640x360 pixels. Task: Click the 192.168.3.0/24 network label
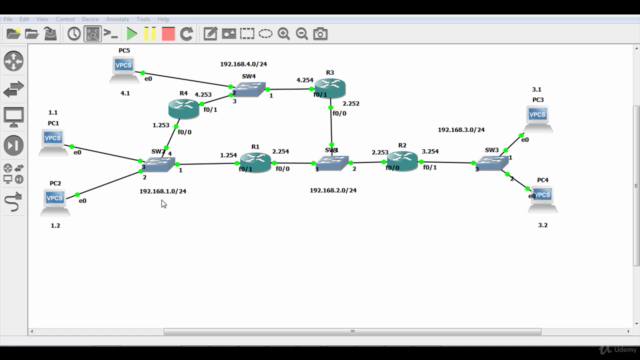[x=461, y=130]
